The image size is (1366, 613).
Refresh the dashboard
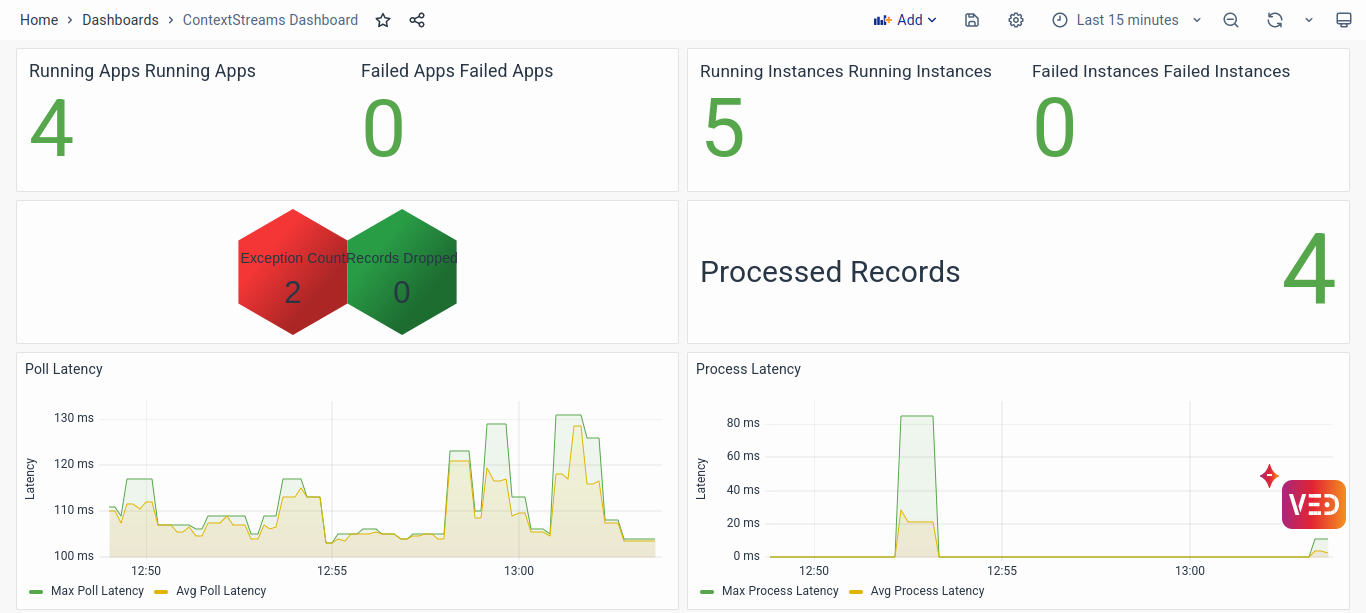point(1274,20)
